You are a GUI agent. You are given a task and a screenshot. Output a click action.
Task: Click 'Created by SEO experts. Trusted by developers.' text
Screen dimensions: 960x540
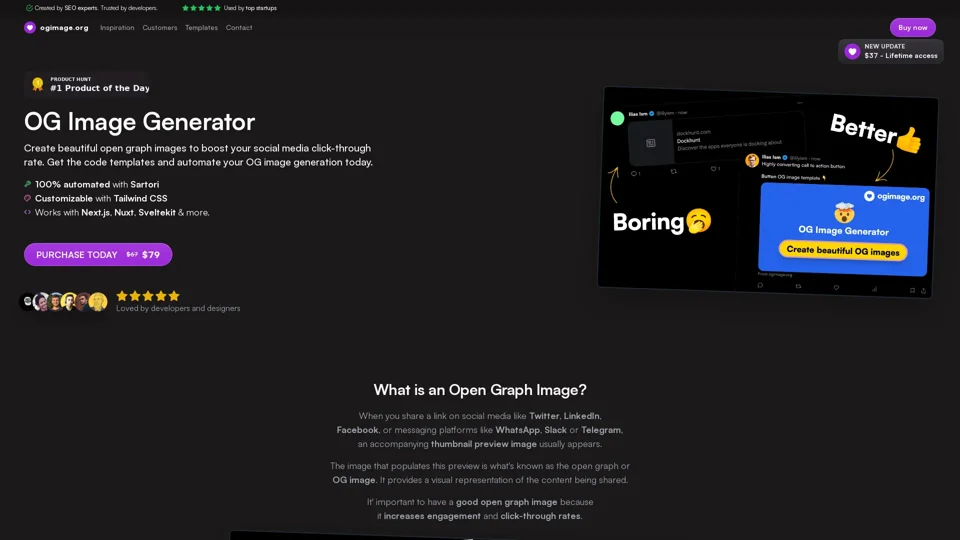tap(96, 8)
